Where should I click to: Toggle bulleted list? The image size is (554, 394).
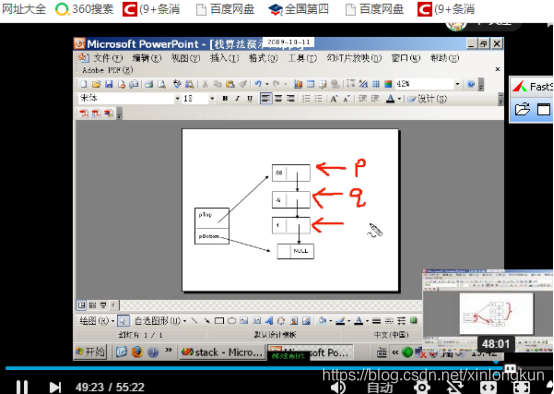coord(318,99)
